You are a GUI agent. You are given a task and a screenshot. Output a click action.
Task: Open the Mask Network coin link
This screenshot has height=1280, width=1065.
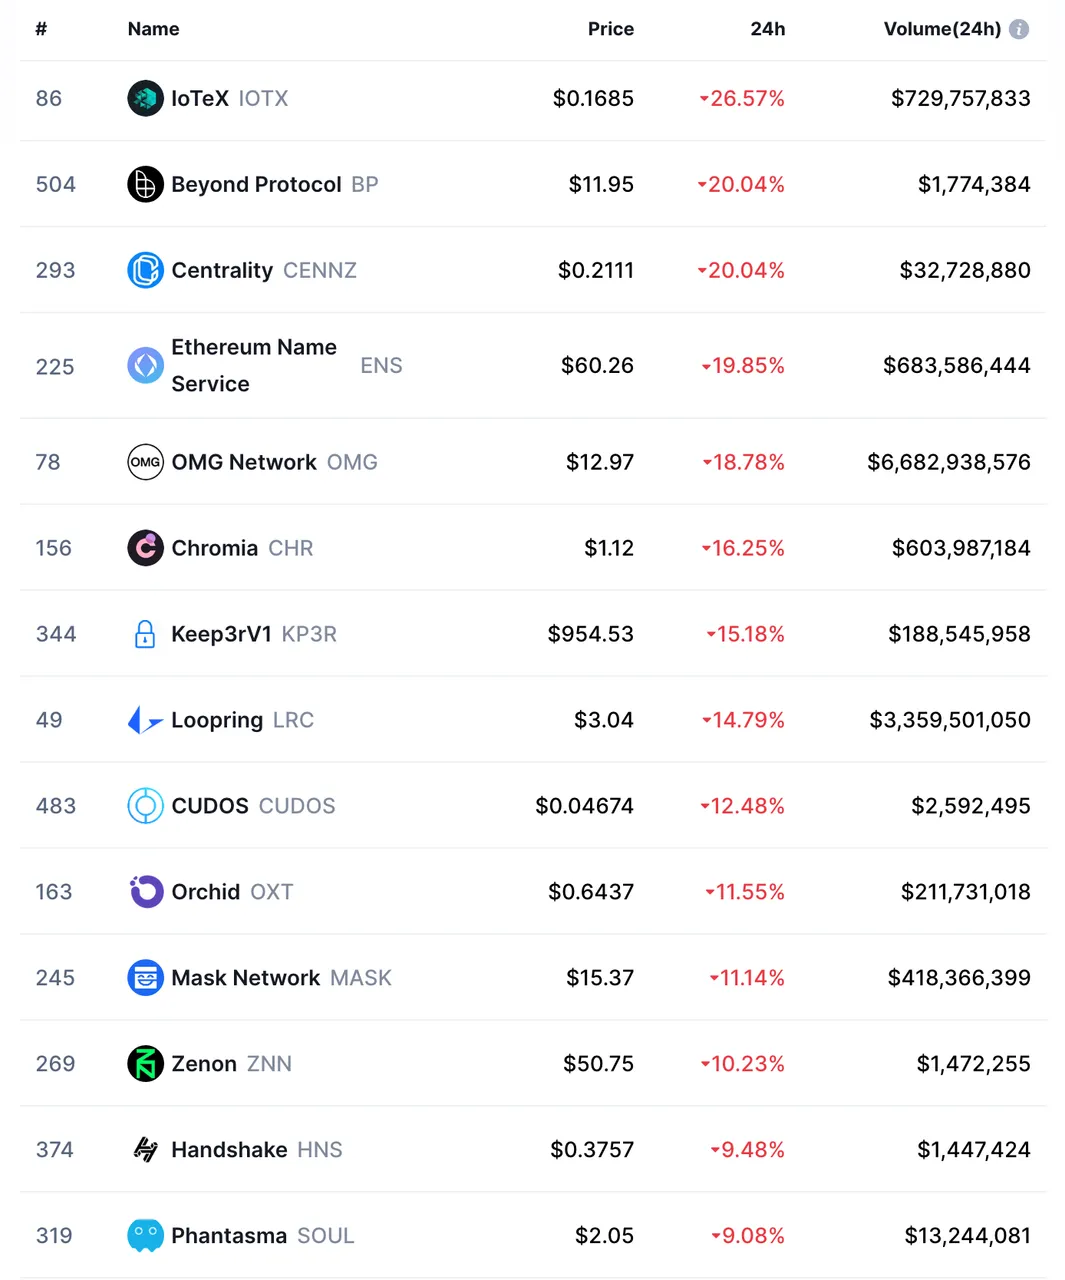(x=281, y=978)
